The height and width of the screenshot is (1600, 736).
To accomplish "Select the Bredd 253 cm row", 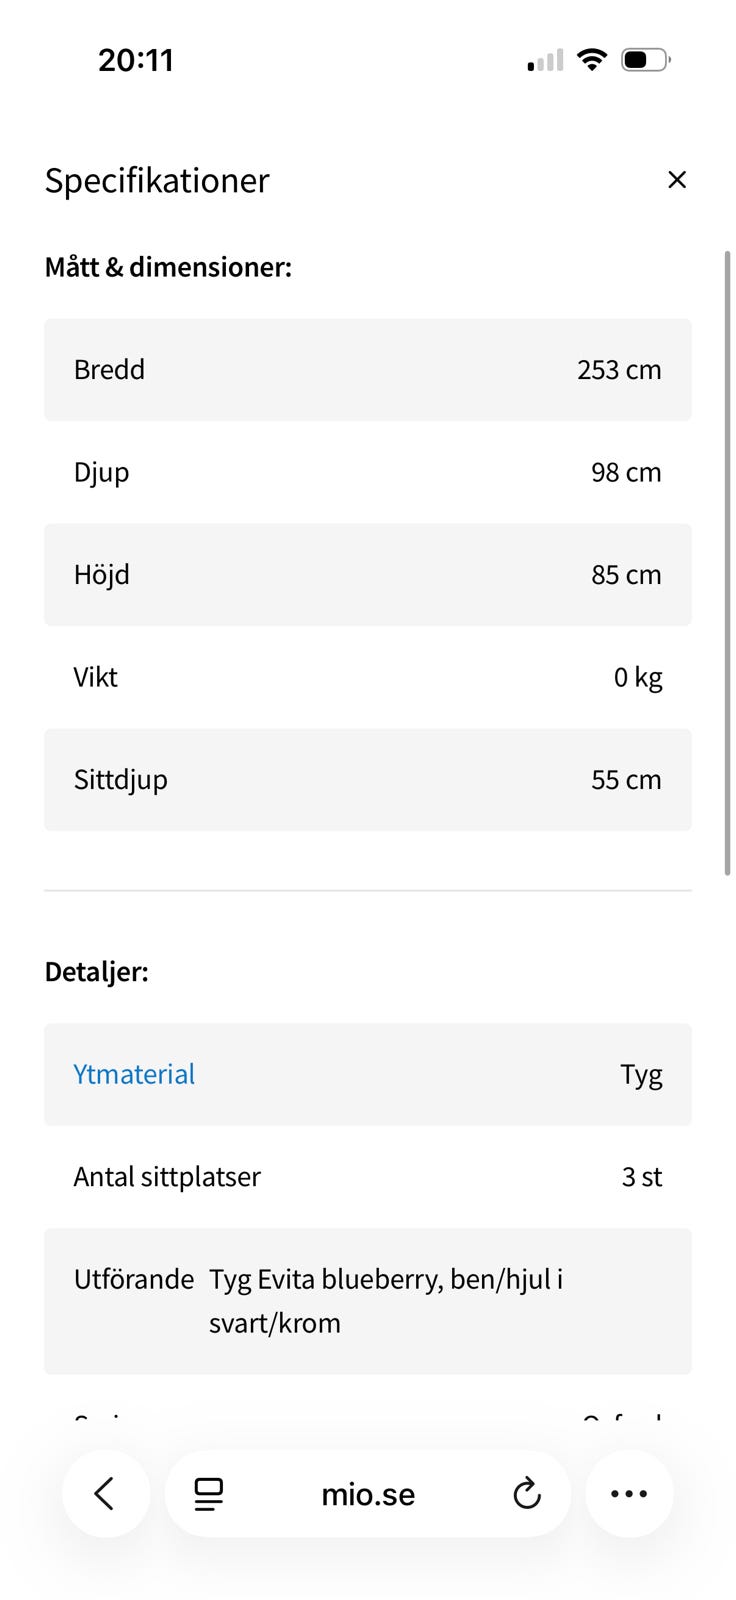I will (368, 370).
